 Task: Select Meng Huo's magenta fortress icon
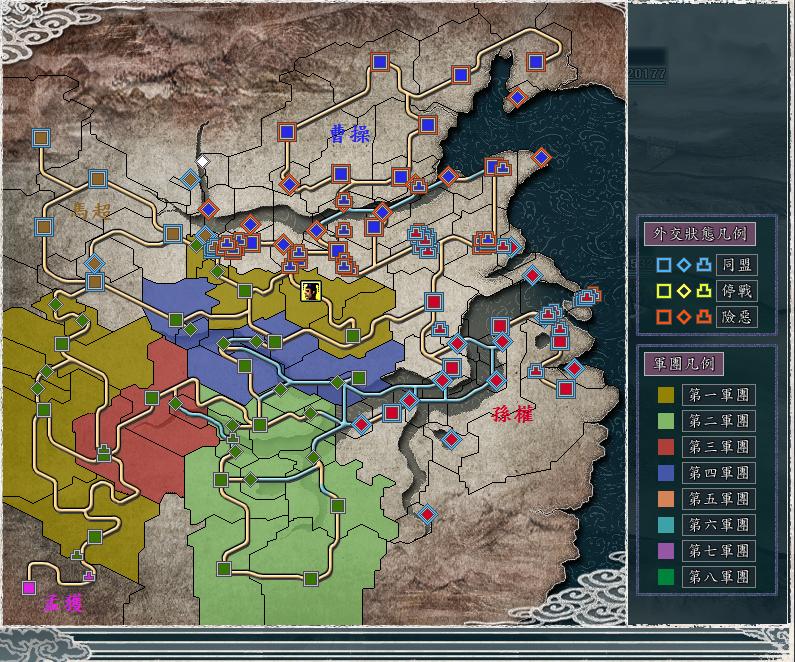(89, 576)
